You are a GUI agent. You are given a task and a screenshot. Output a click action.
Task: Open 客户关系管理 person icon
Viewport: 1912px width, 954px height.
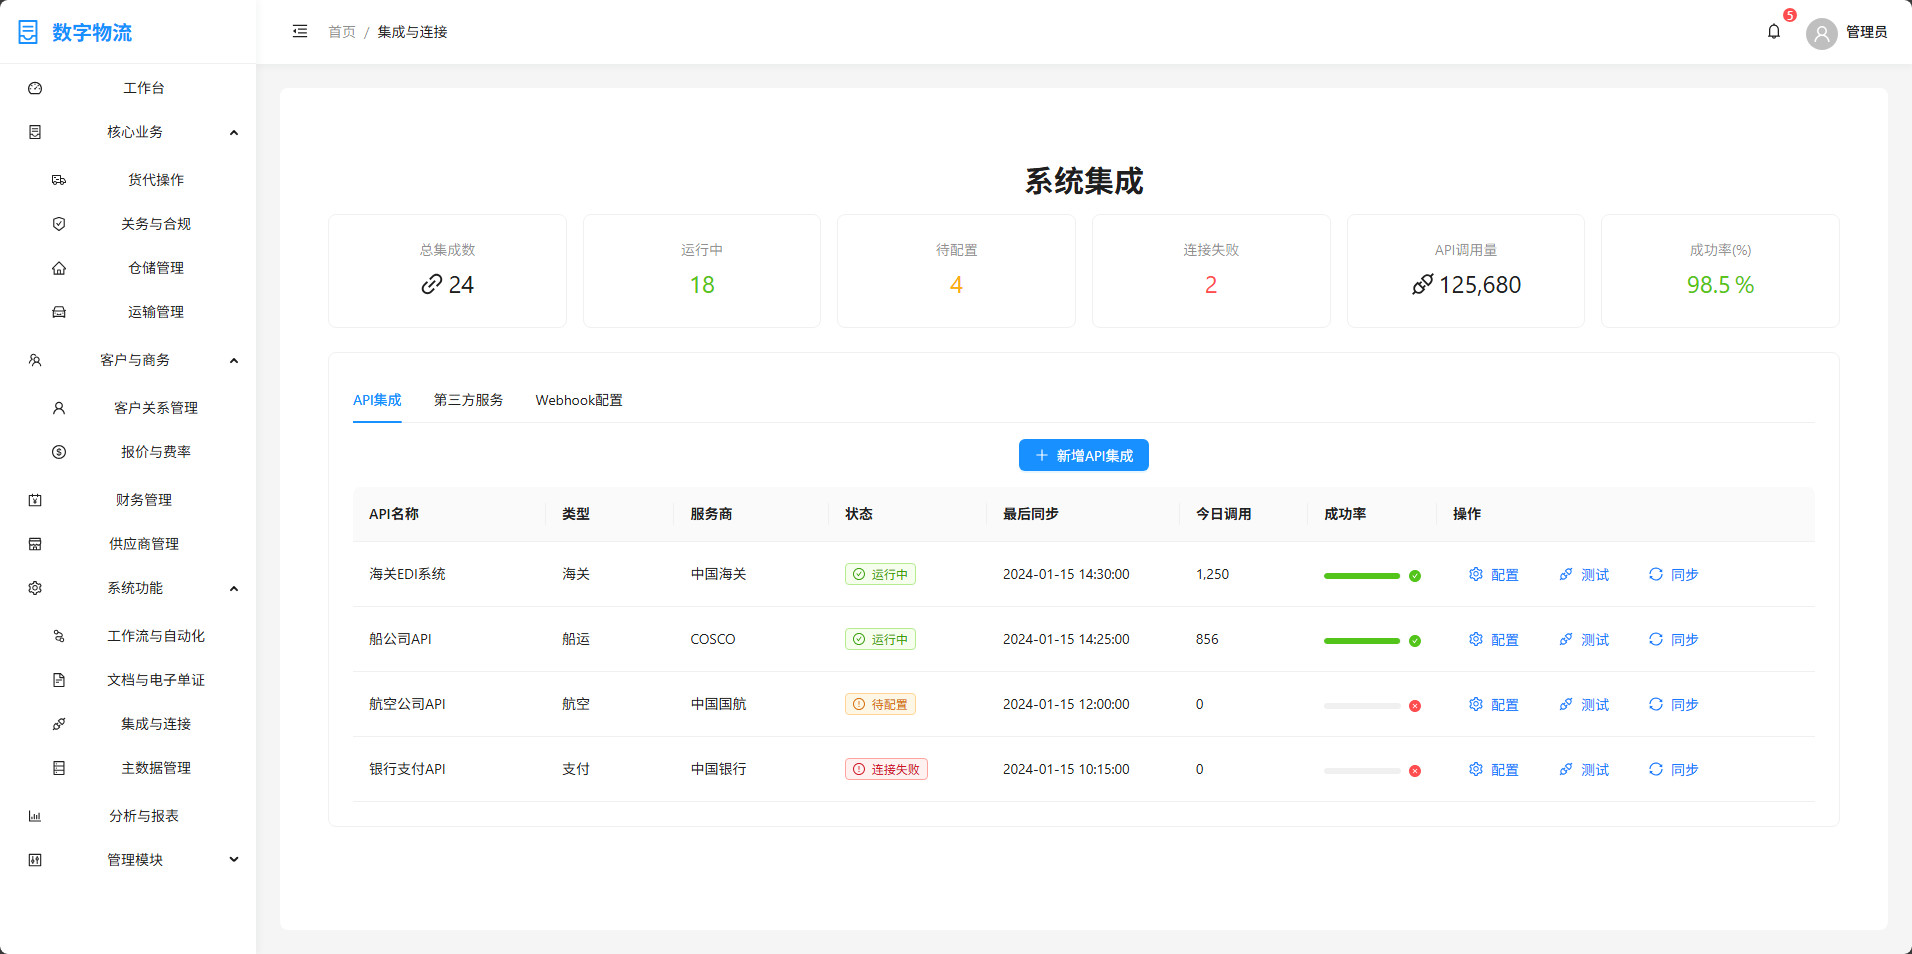(x=59, y=407)
